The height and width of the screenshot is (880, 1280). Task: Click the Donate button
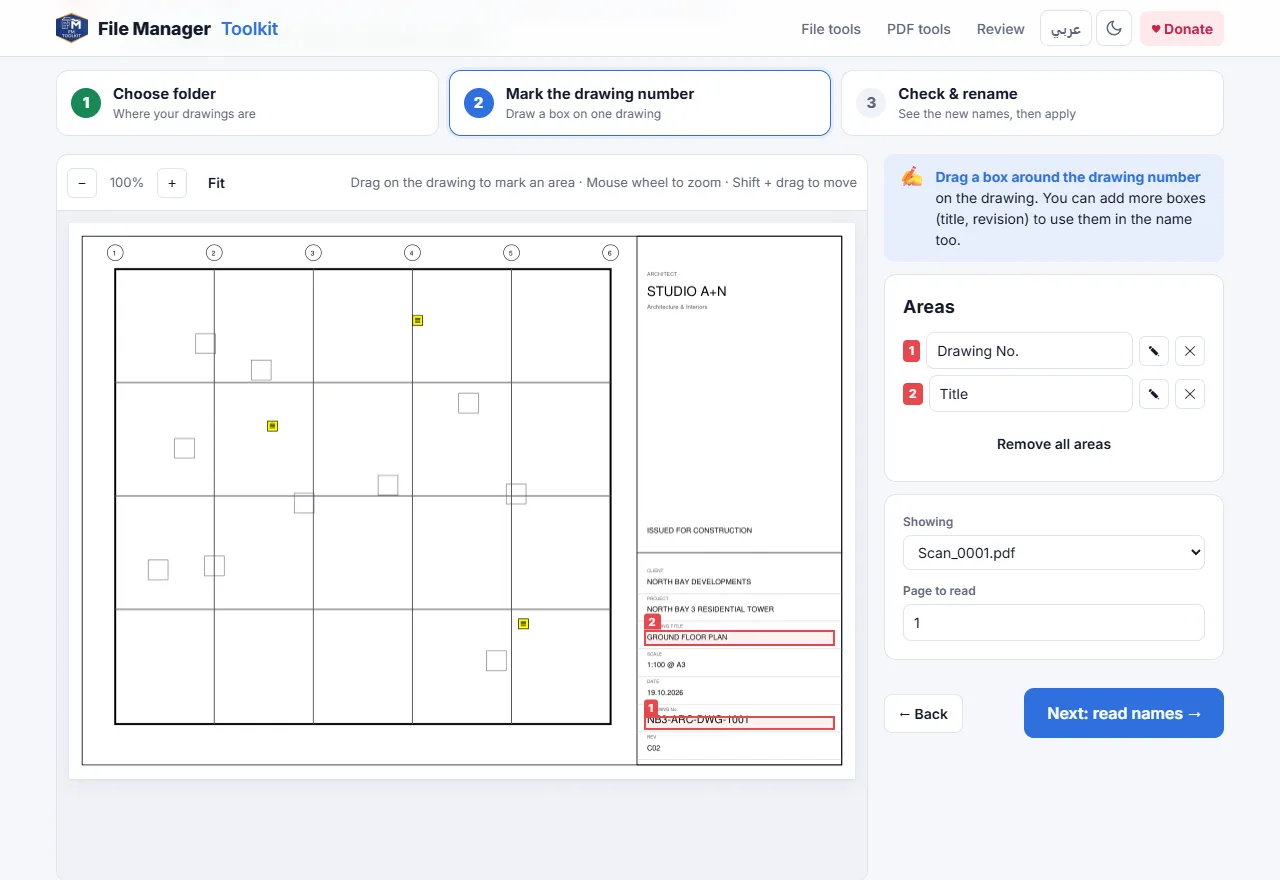coord(1182,29)
